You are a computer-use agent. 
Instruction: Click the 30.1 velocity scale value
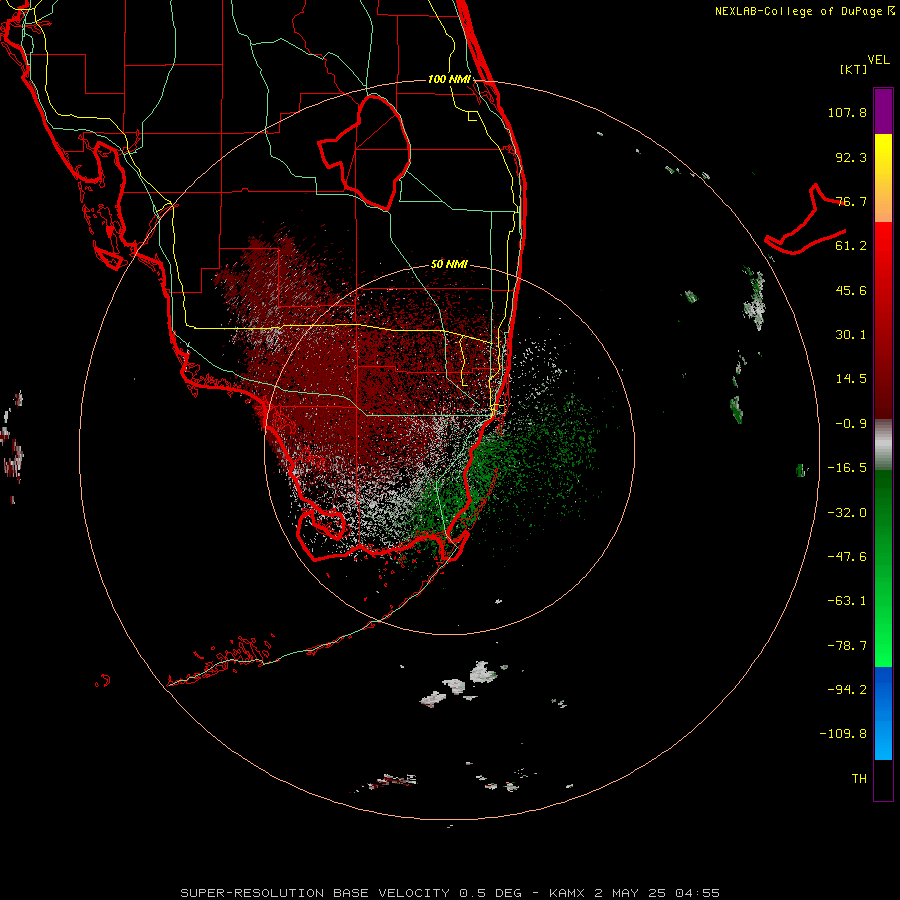pyautogui.click(x=851, y=335)
